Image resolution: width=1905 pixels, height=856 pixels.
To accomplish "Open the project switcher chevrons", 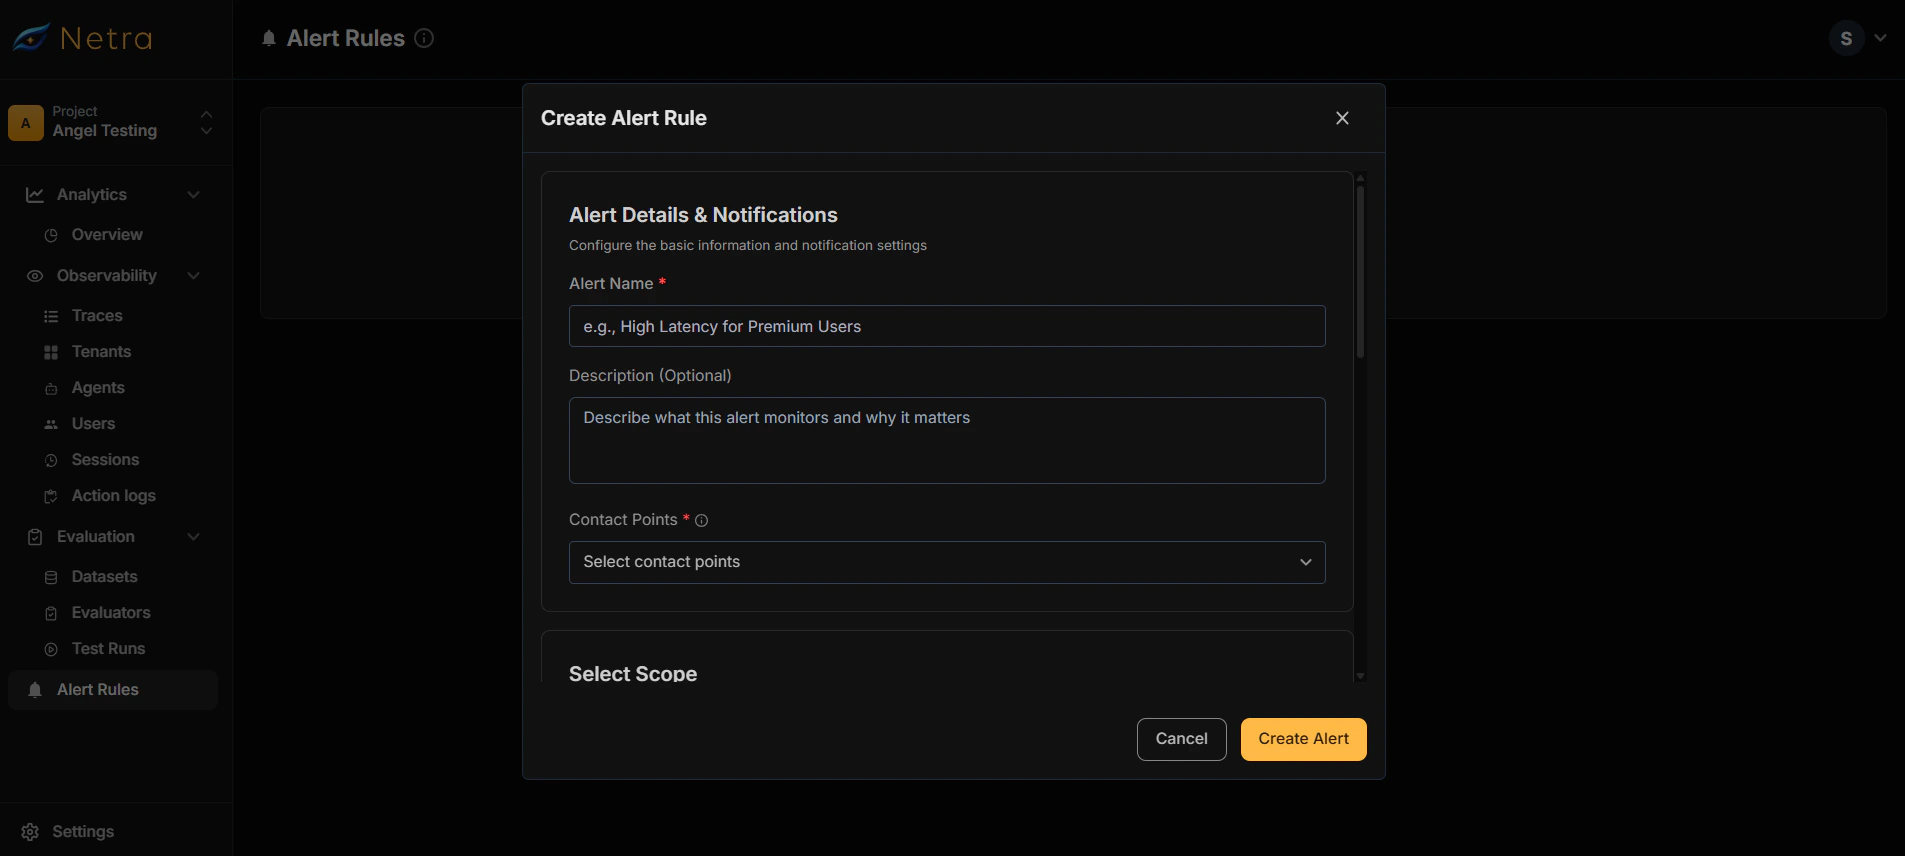I will point(206,122).
